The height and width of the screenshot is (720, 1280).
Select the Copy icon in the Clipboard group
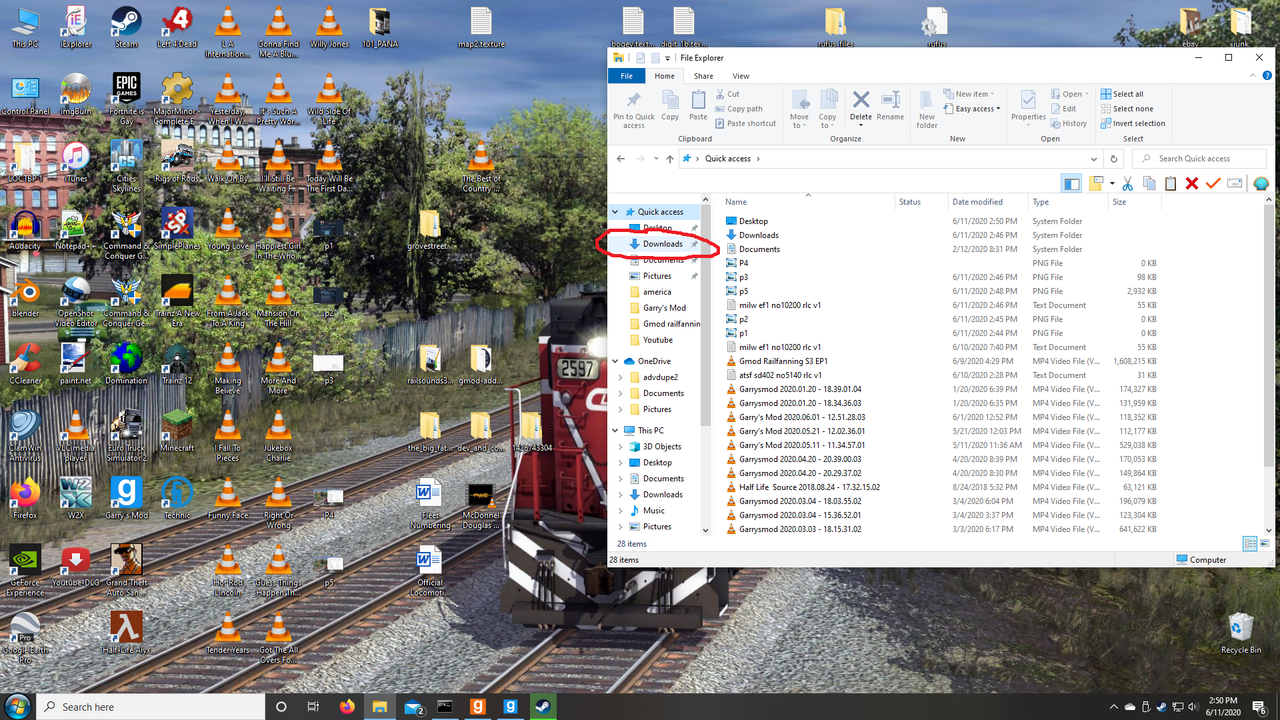pos(669,105)
